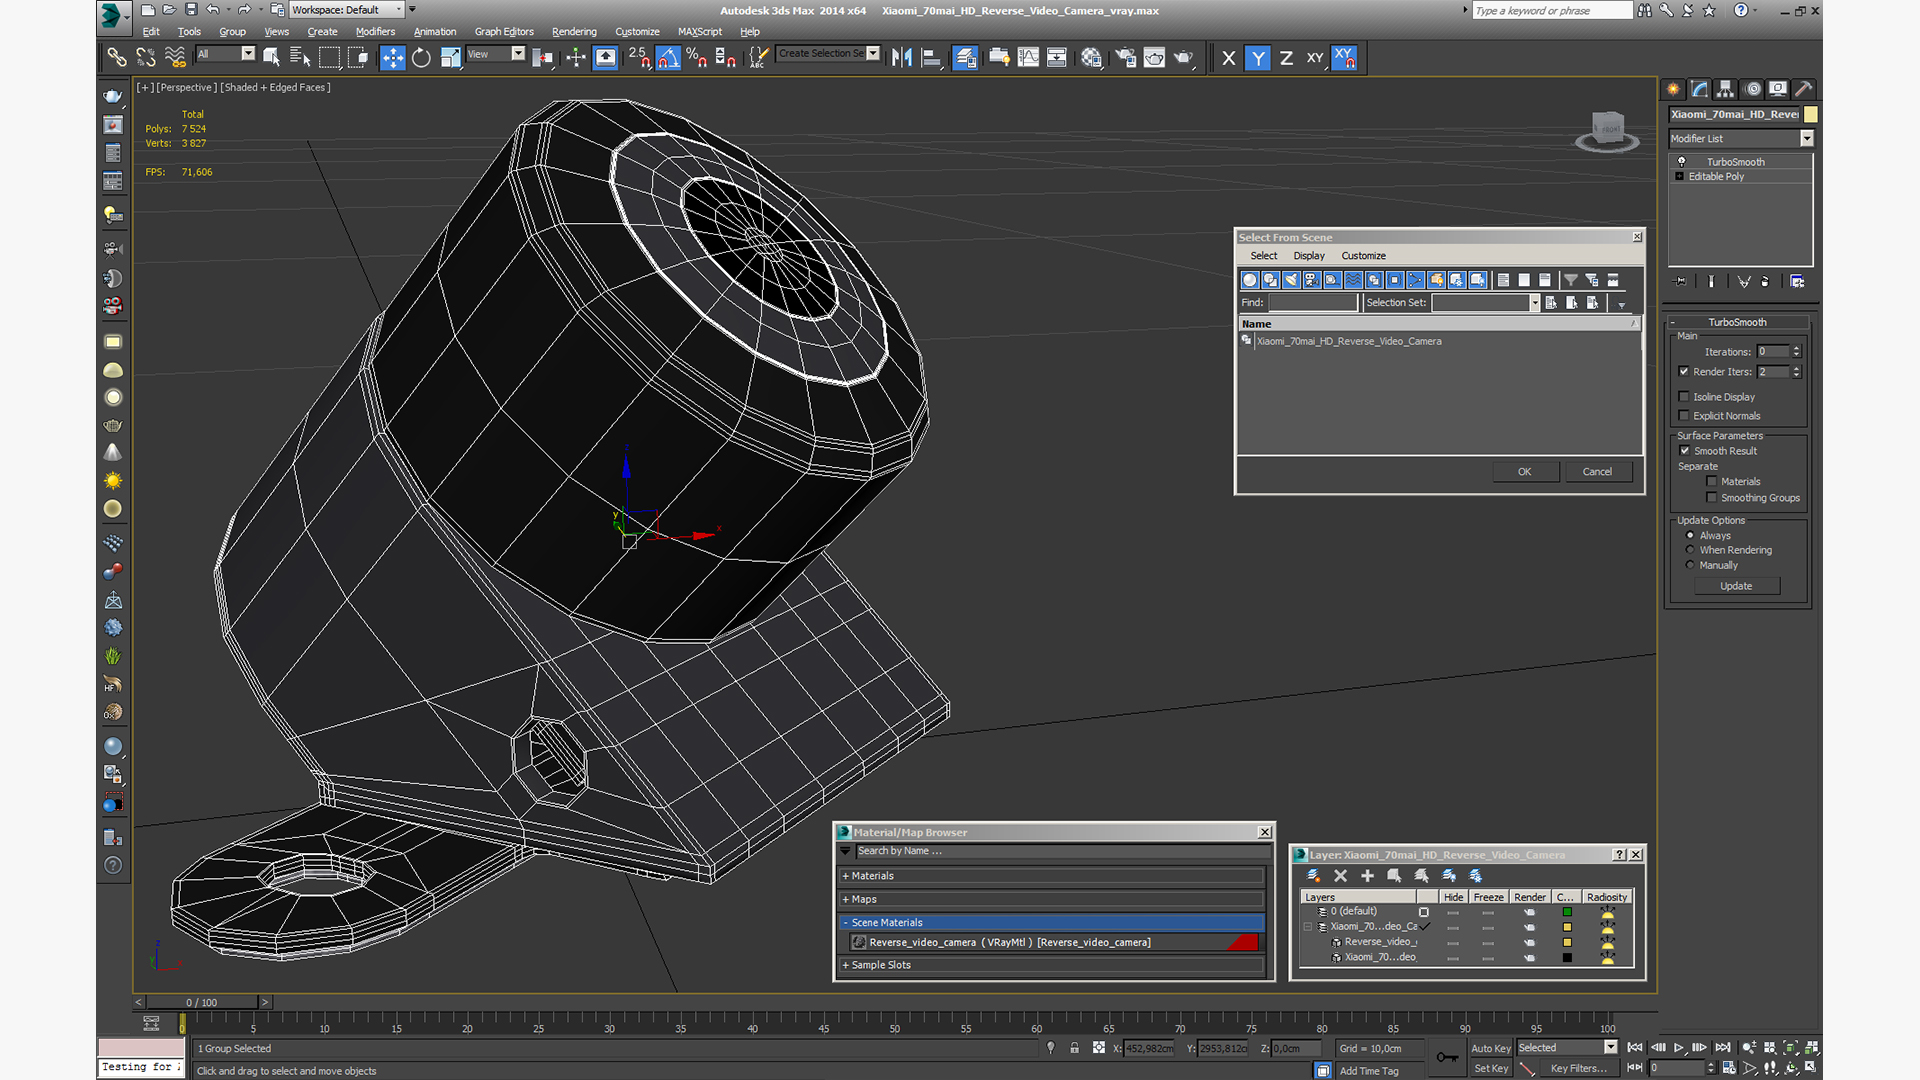The width and height of the screenshot is (1920, 1080).
Task: Open the Modifiers menu
Action: [x=375, y=32]
